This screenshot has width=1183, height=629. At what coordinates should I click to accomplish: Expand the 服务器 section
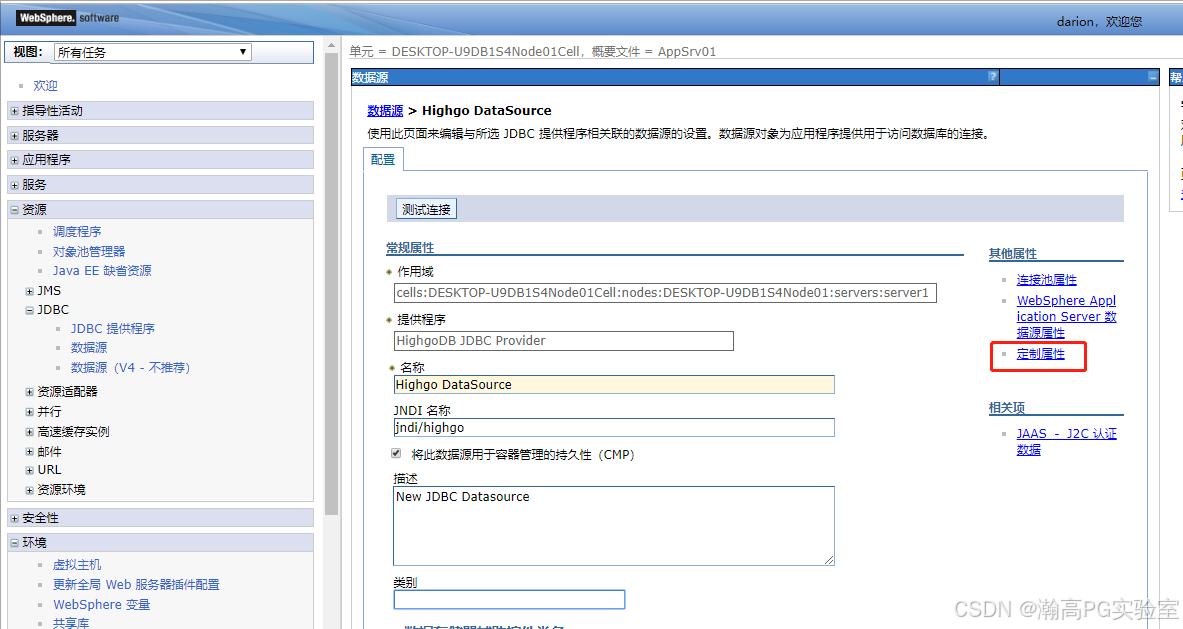(14, 136)
